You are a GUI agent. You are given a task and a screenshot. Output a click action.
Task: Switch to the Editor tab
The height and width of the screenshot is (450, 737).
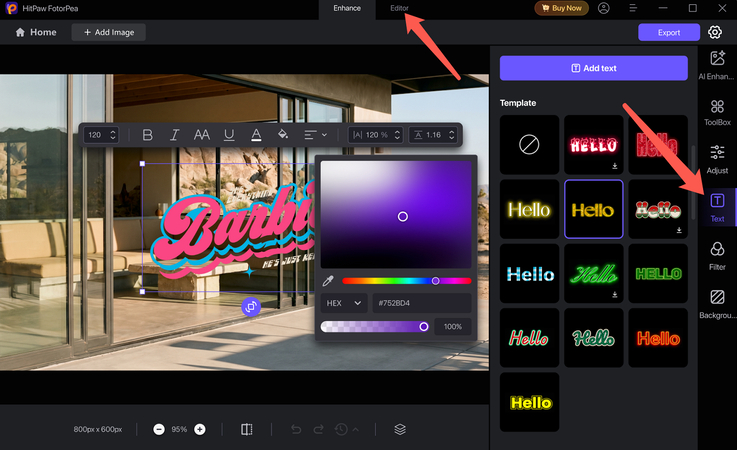(x=399, y=8)
